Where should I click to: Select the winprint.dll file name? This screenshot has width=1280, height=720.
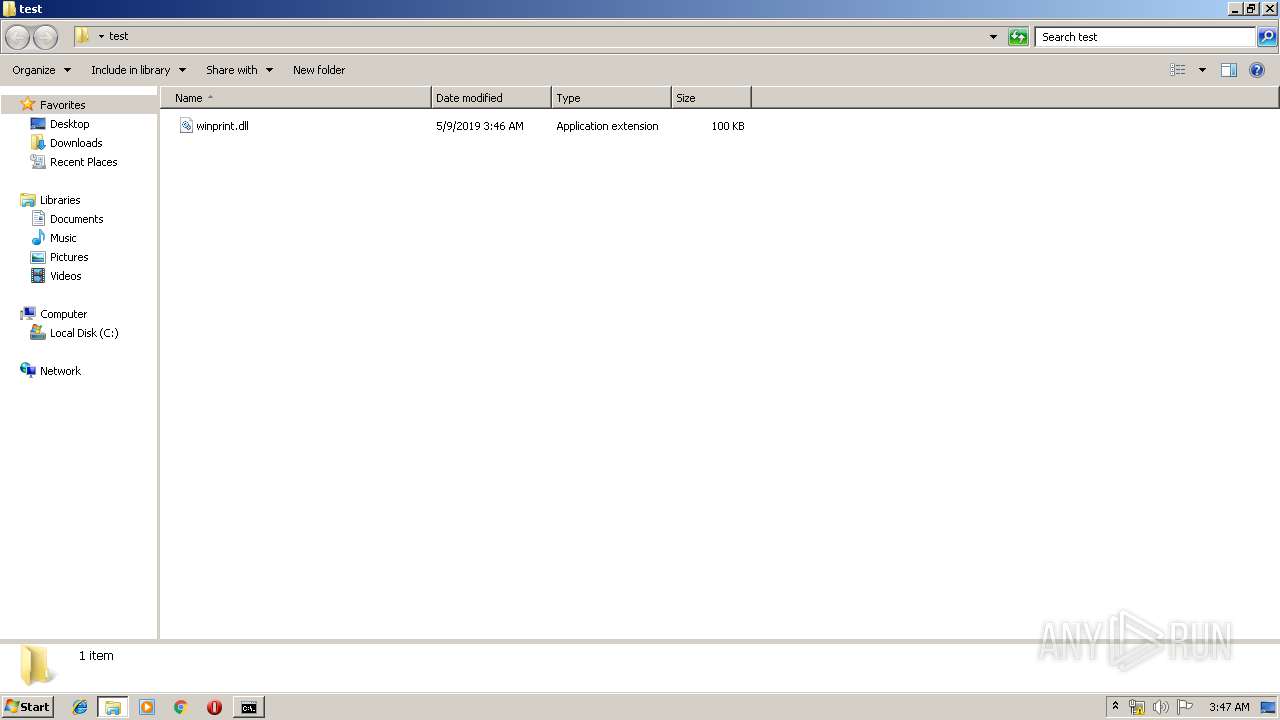[222, 126]
